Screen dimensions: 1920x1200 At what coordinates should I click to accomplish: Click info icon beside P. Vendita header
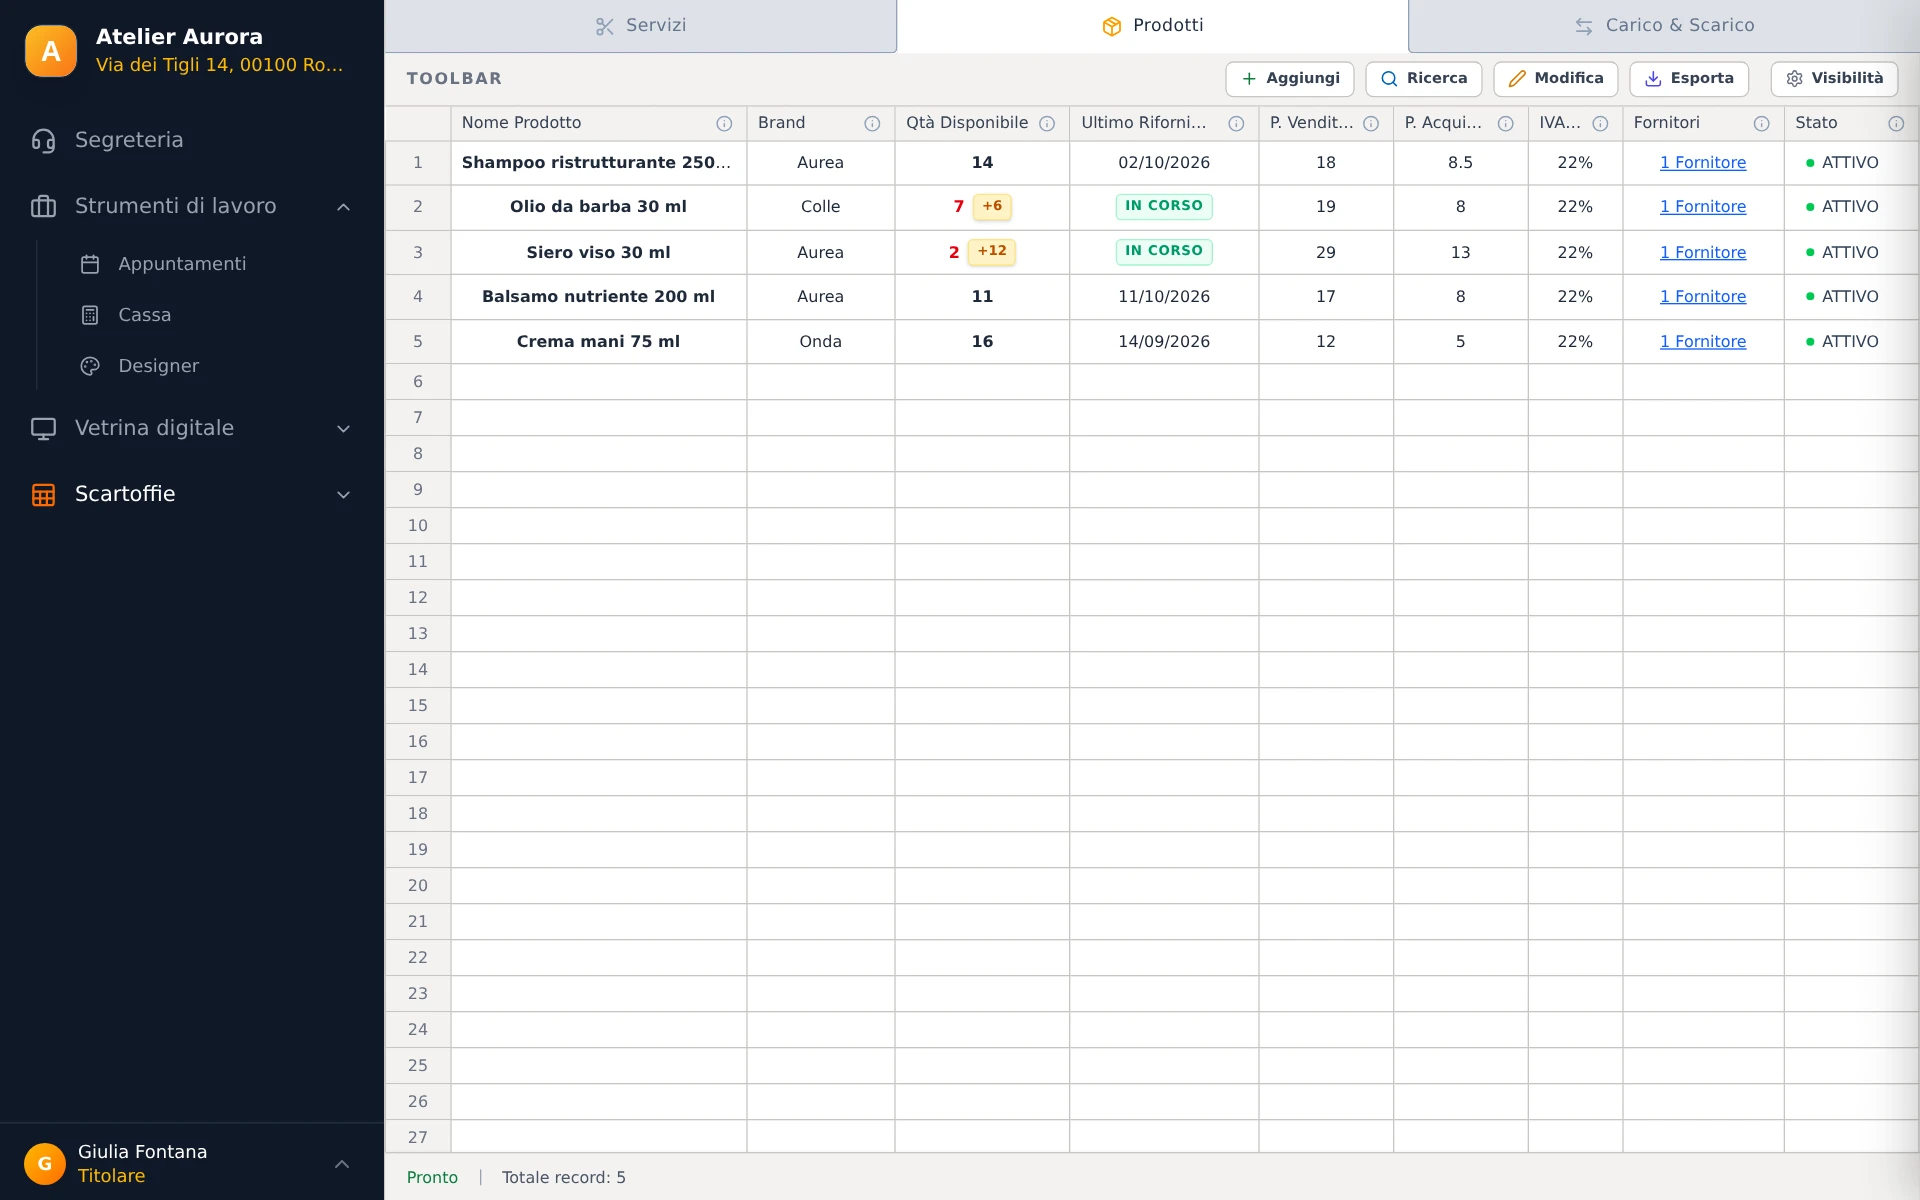click(x=1371, y=123)
